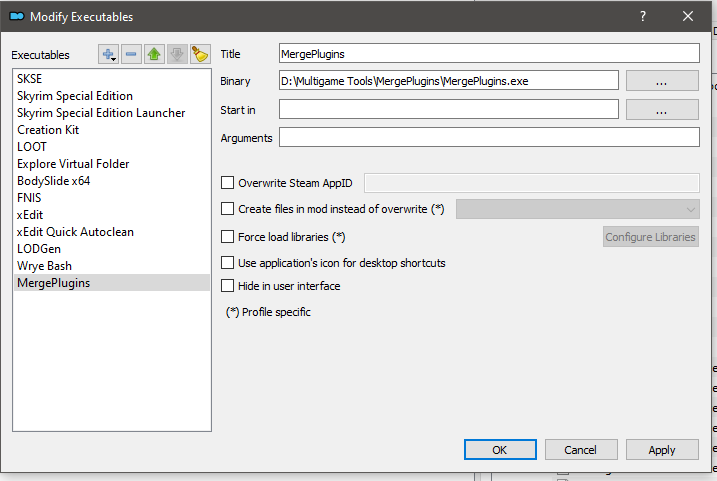Image resolution: width=717 pixels, height=481 pixels.
Task: Click the Binary path input field
Action: 449,80
